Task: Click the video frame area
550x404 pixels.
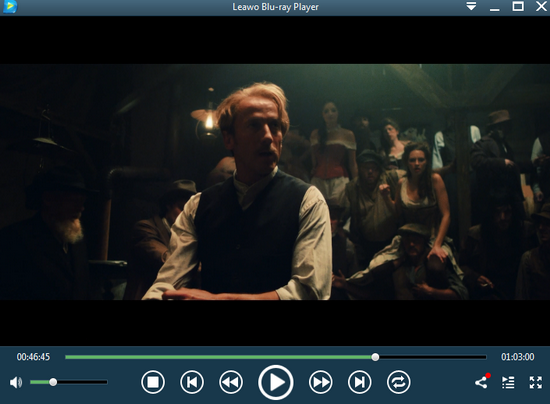Action: coord(275,181)
